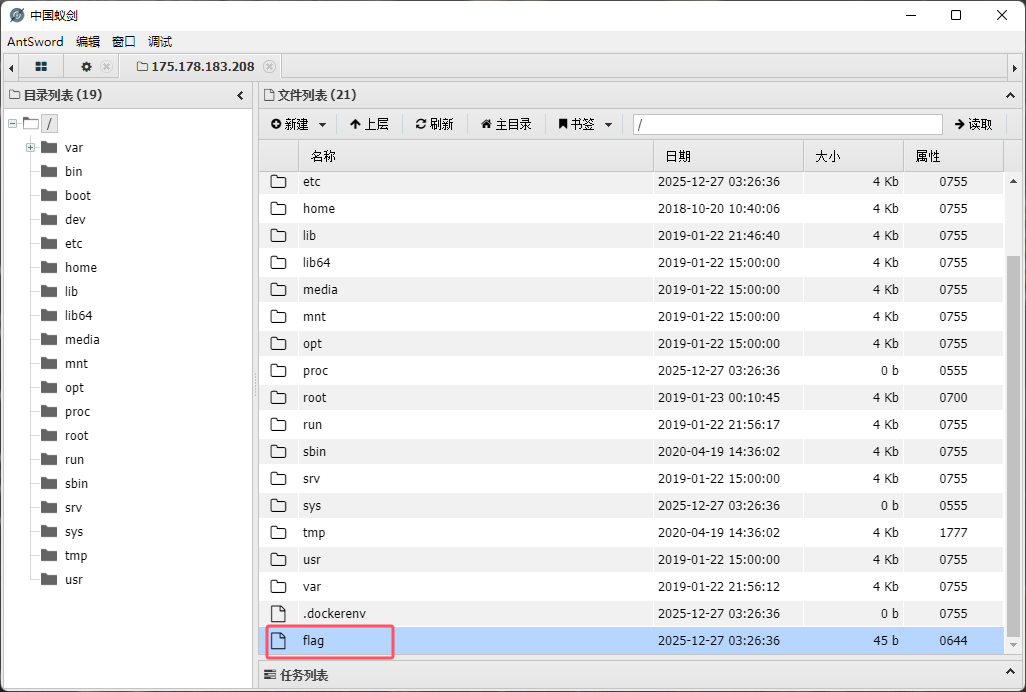Open the home grid tab icon
The height and width of the screenshot is (692, 1026).
(x=41, y=67)
